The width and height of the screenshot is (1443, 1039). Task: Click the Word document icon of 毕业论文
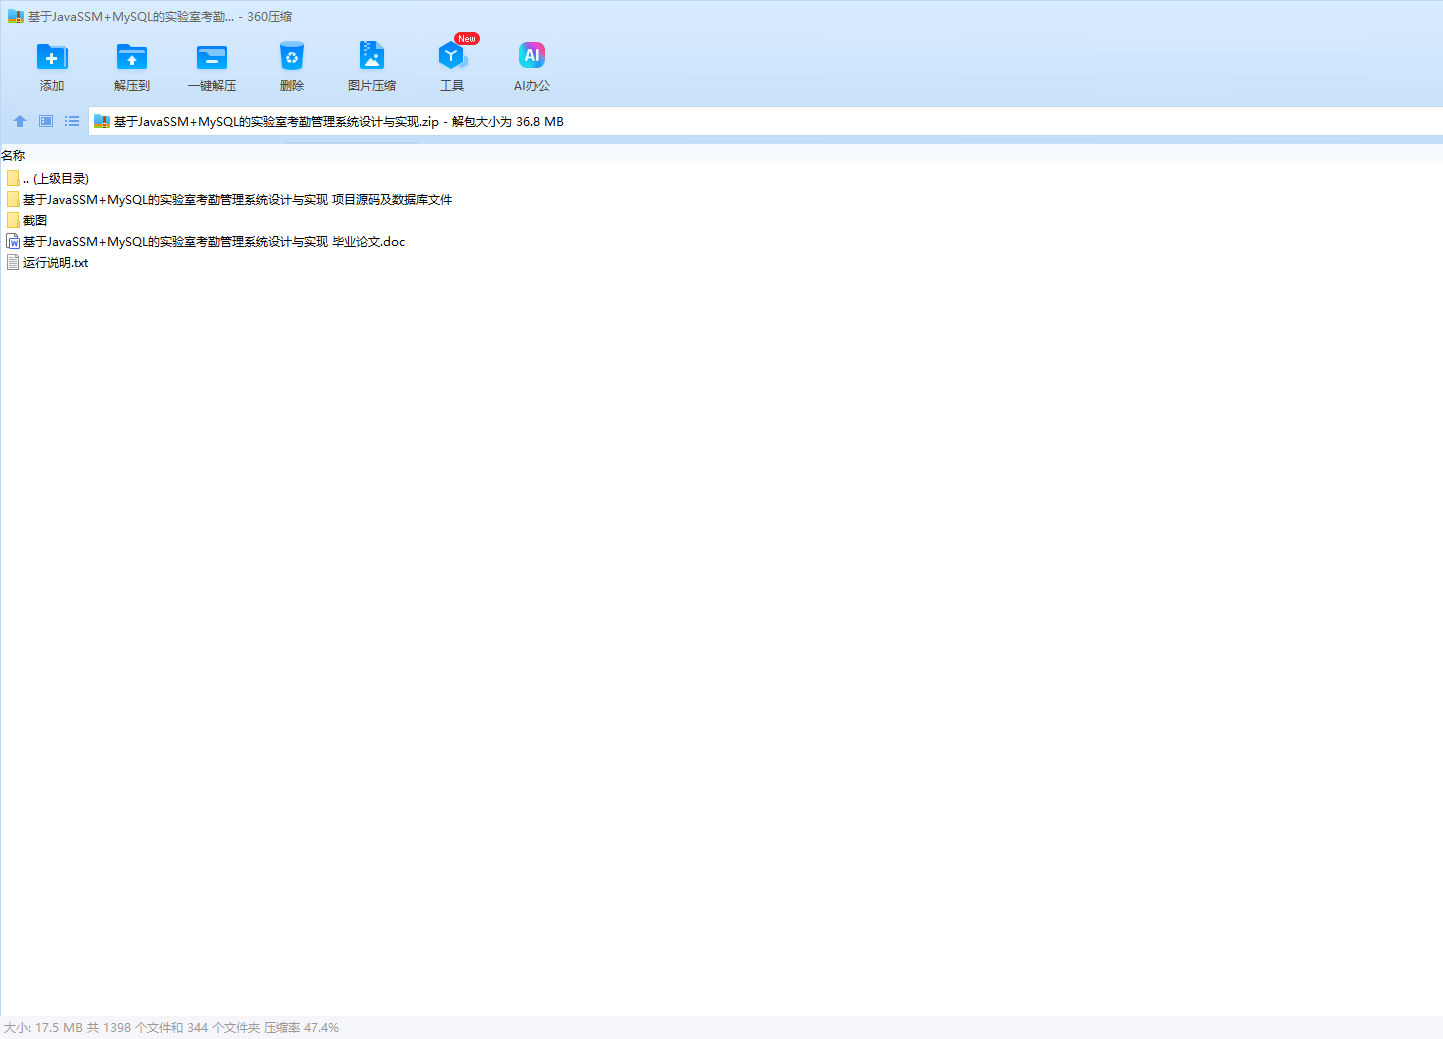coord(13,242)
